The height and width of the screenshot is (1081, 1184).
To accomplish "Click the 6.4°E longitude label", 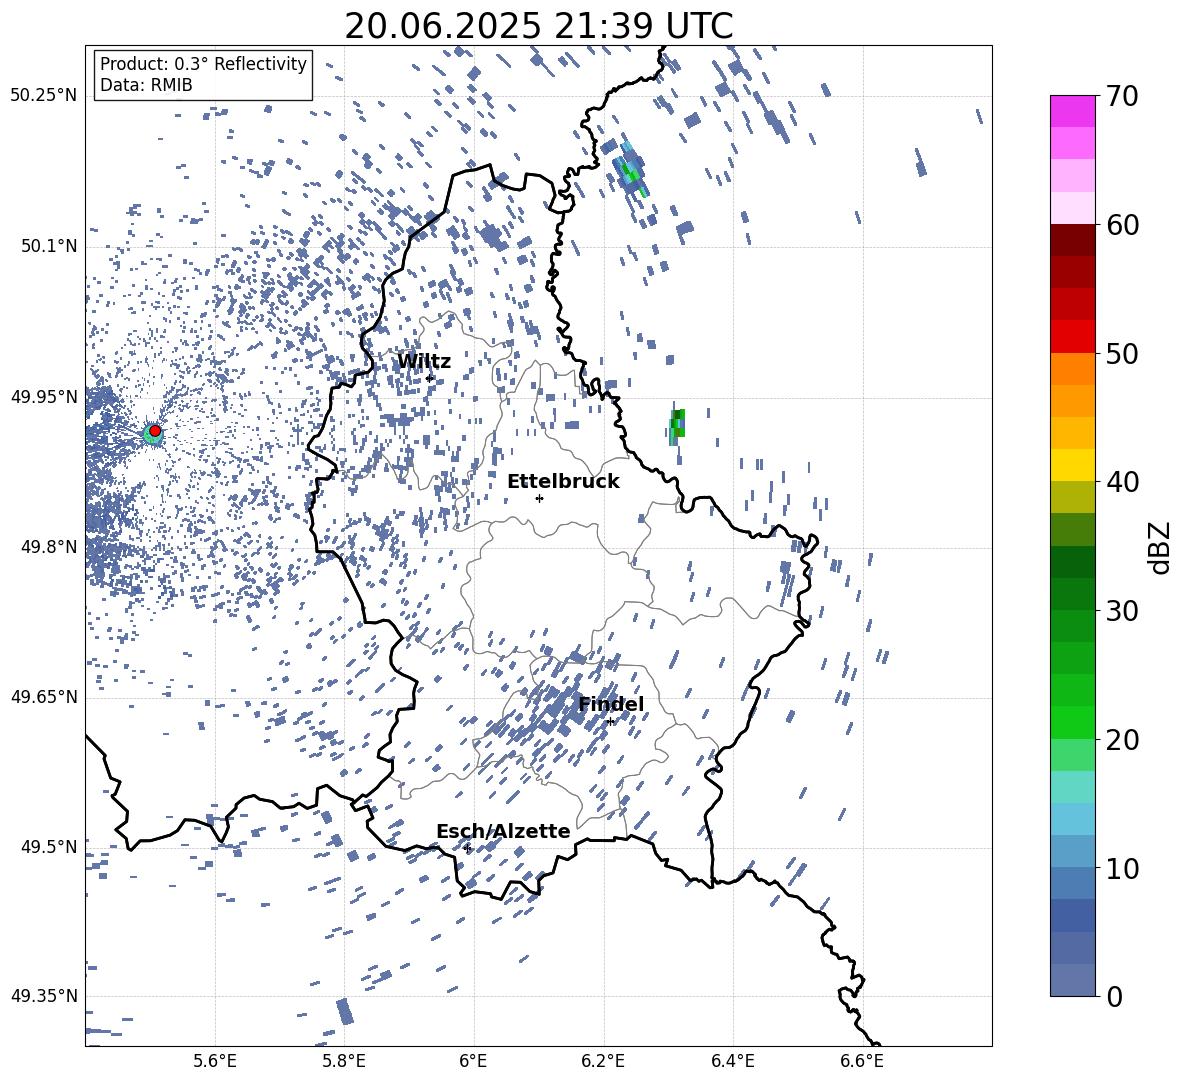I will [x=732, y=1061].
